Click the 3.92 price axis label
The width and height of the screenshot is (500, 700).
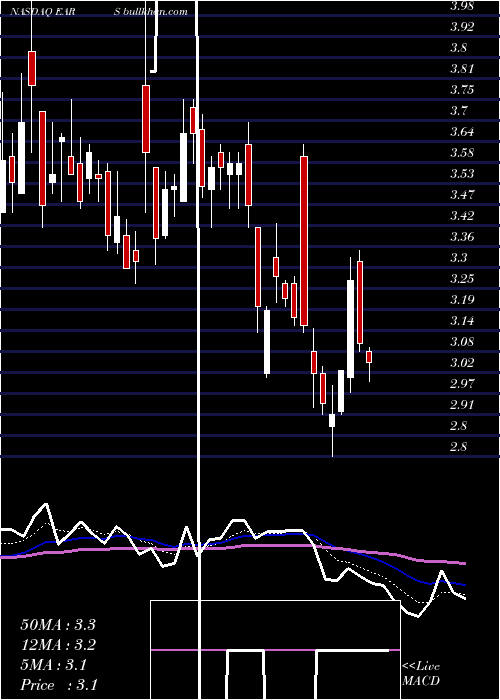(x=462, y=27)
